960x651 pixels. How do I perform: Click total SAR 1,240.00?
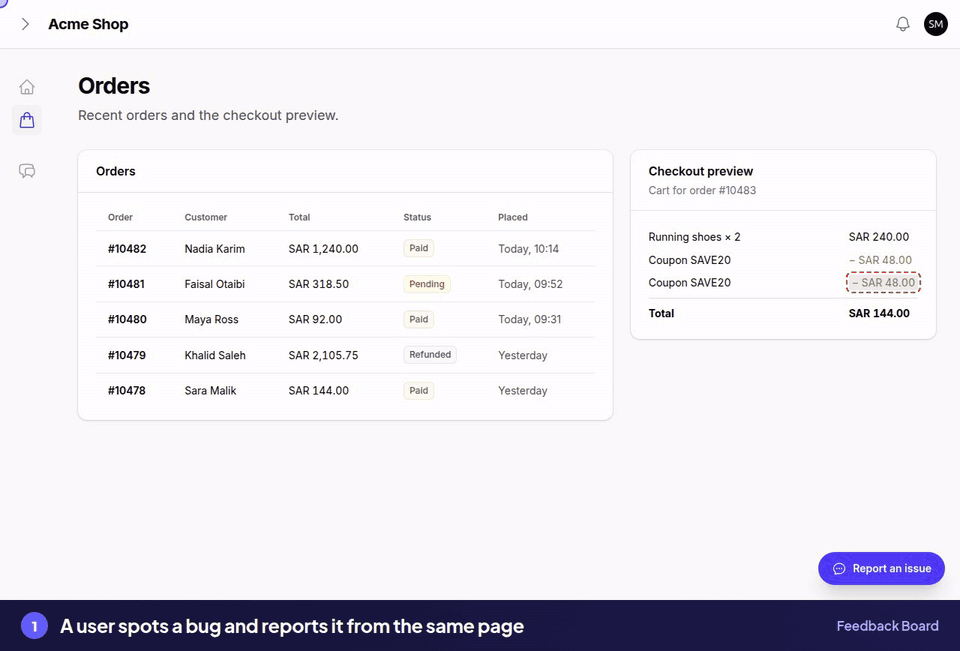coord(323,249)
